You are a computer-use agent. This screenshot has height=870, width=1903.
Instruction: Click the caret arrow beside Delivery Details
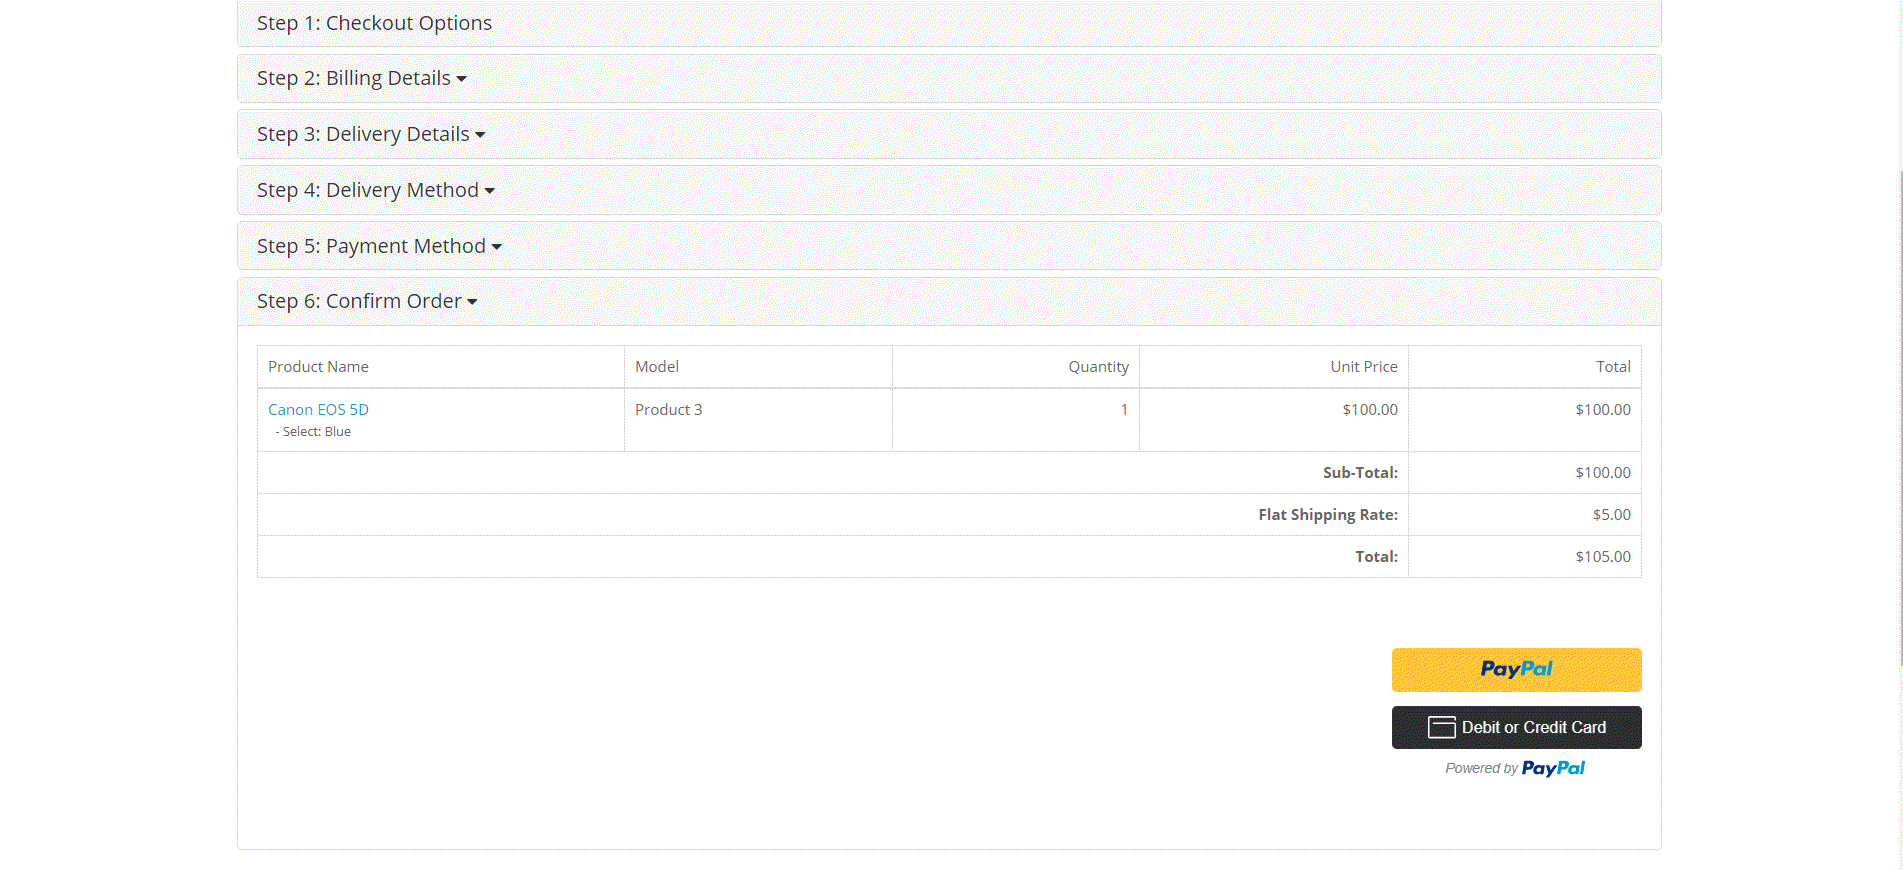click(480, 135)
